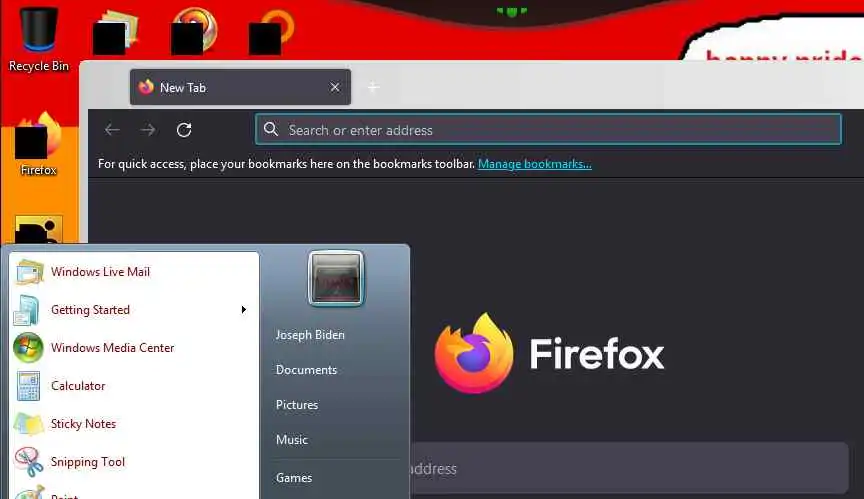Open Games from Start menu
This screenshot has height=499, width=864.
(x=294, y=478)
